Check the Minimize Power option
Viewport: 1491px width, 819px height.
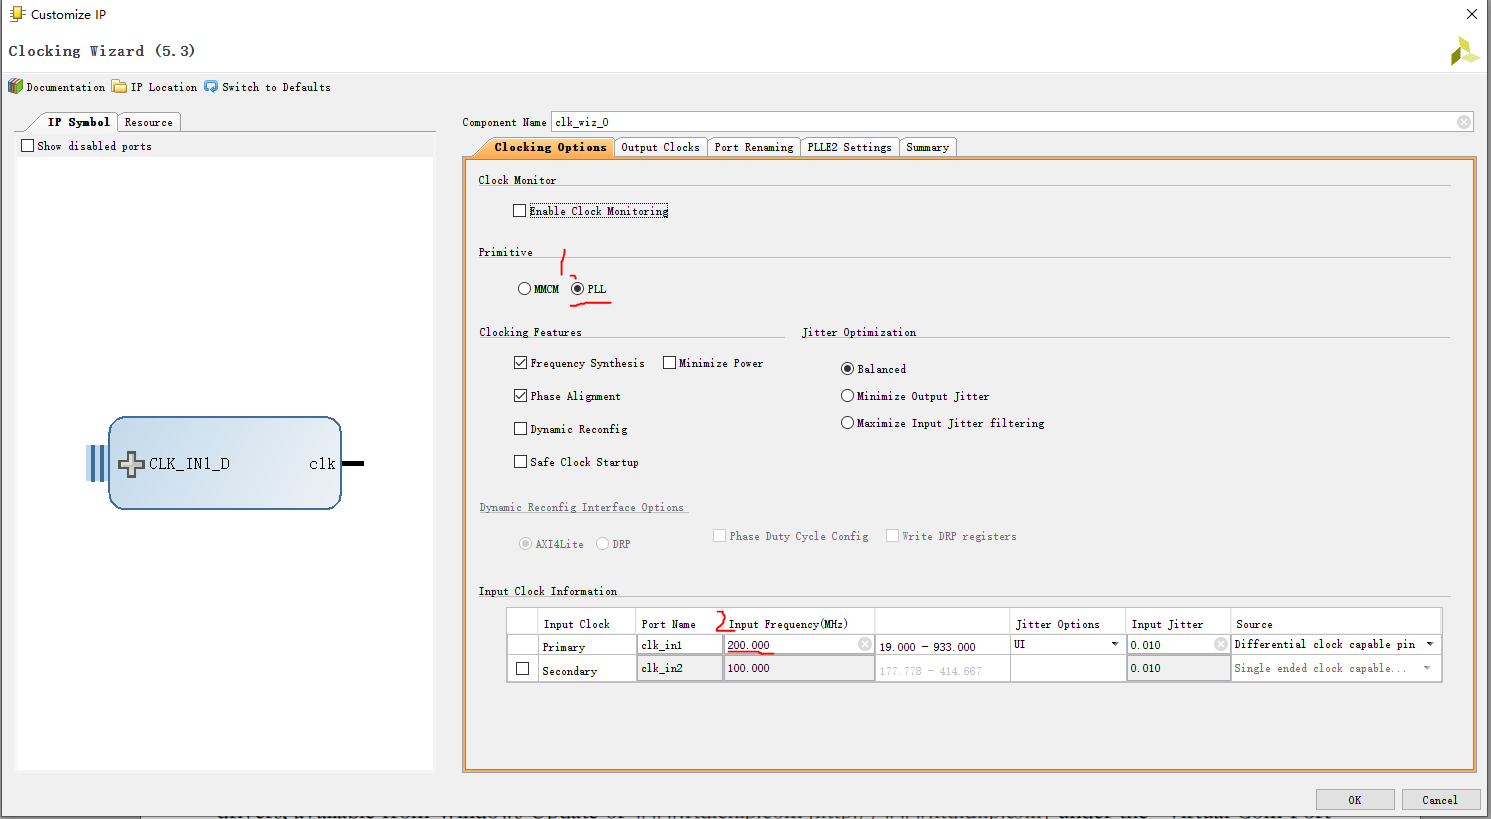pyautogui.click(x=670, y=363)
